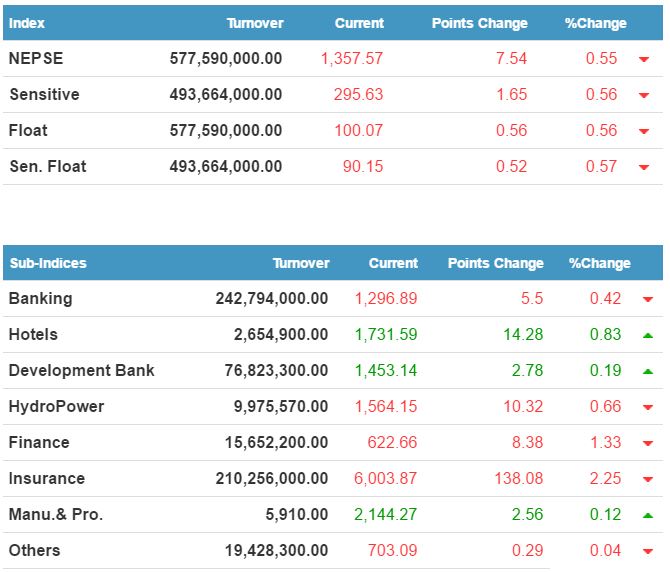Click the Others row label

click(34, 550)
